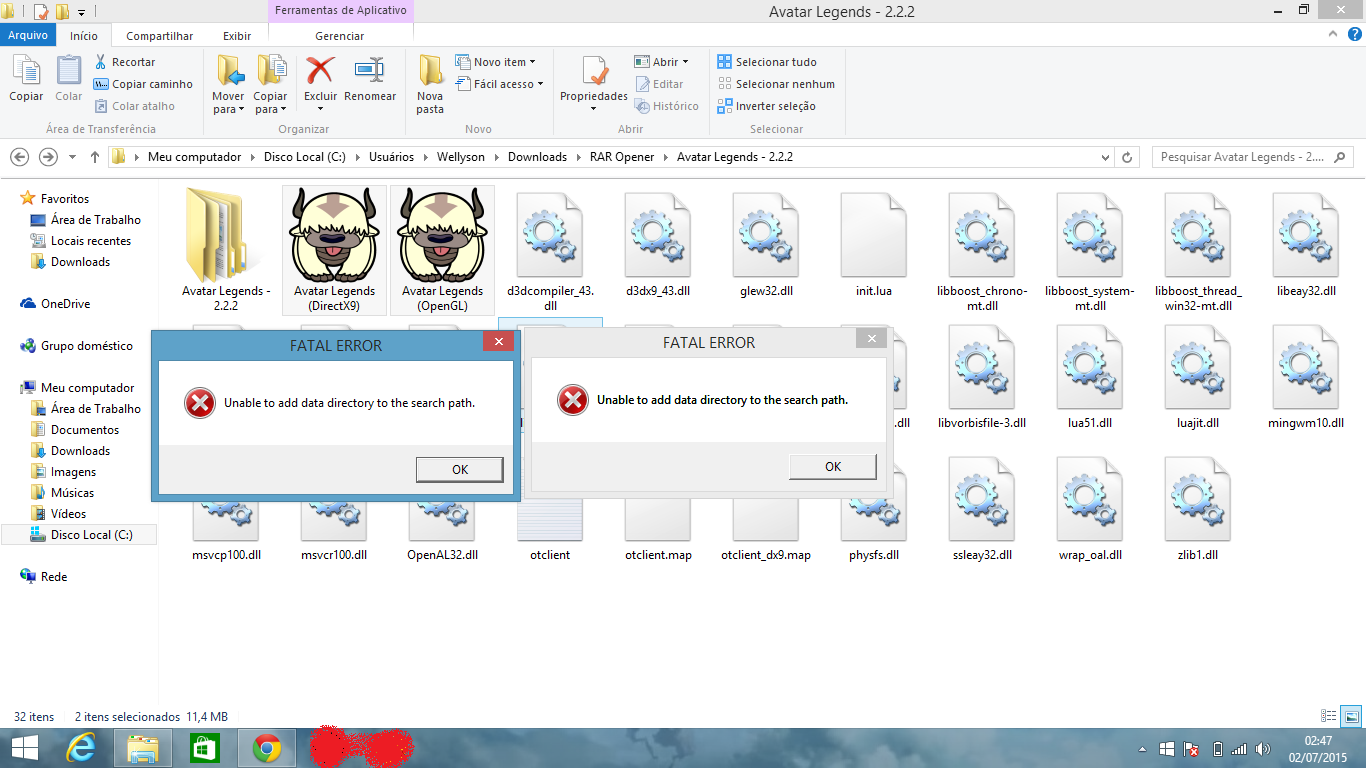Viewport: 1366px width, 768px height.
Task: Click the Colar paste icon
Action: tap(68, 78)
